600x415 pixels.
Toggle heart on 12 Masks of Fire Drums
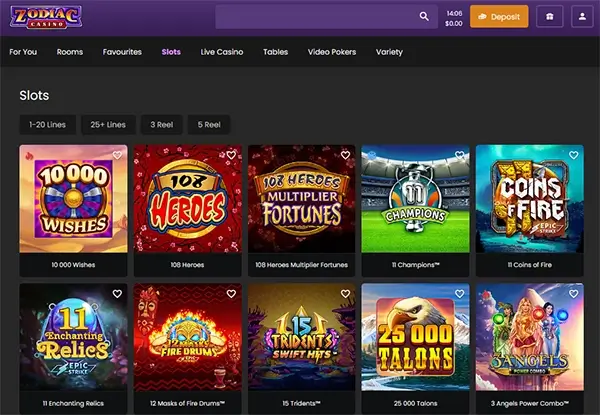pyautogui.click(x=231, y=293)
